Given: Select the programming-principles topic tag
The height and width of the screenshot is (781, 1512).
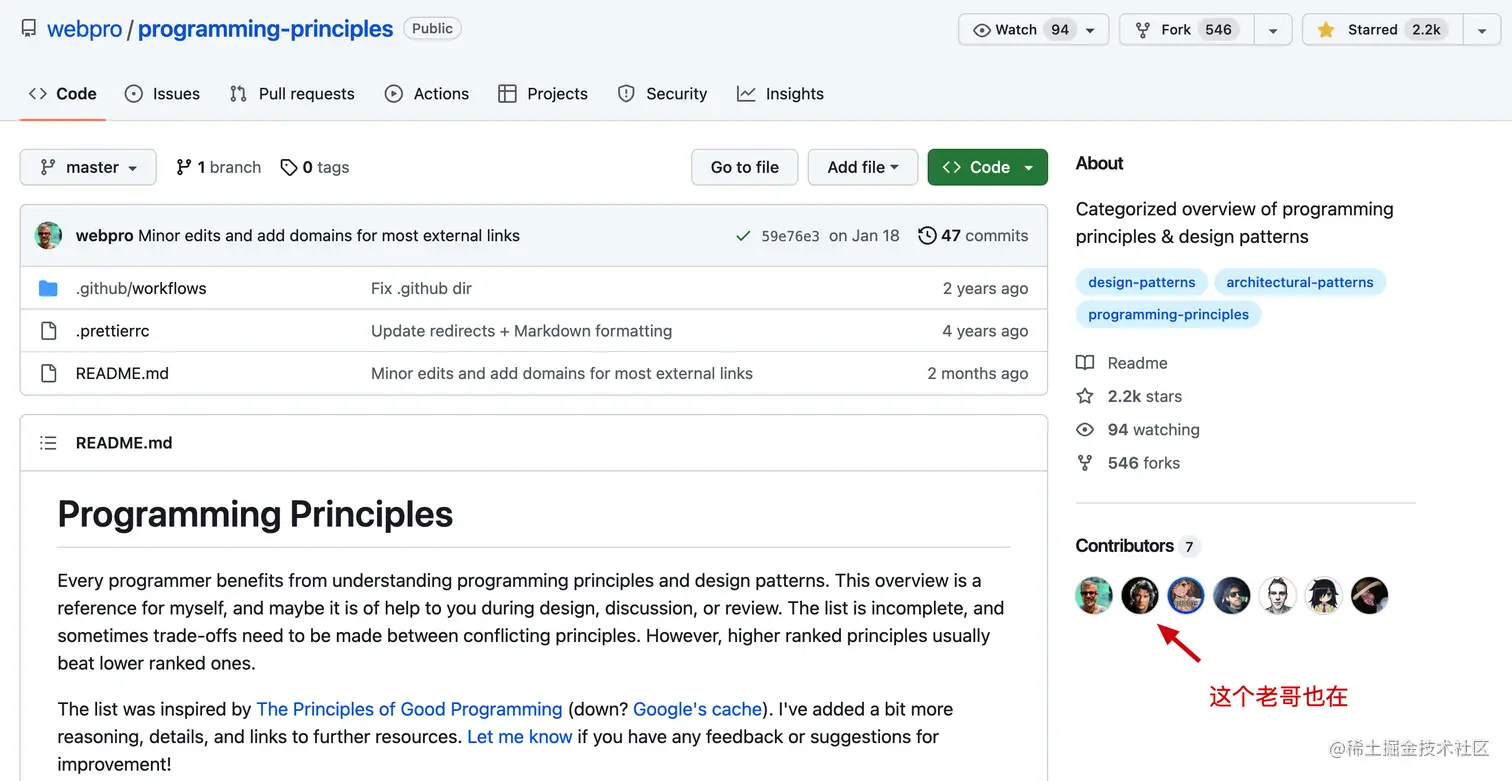Looking at the screenshot, I should [1168, 314].
